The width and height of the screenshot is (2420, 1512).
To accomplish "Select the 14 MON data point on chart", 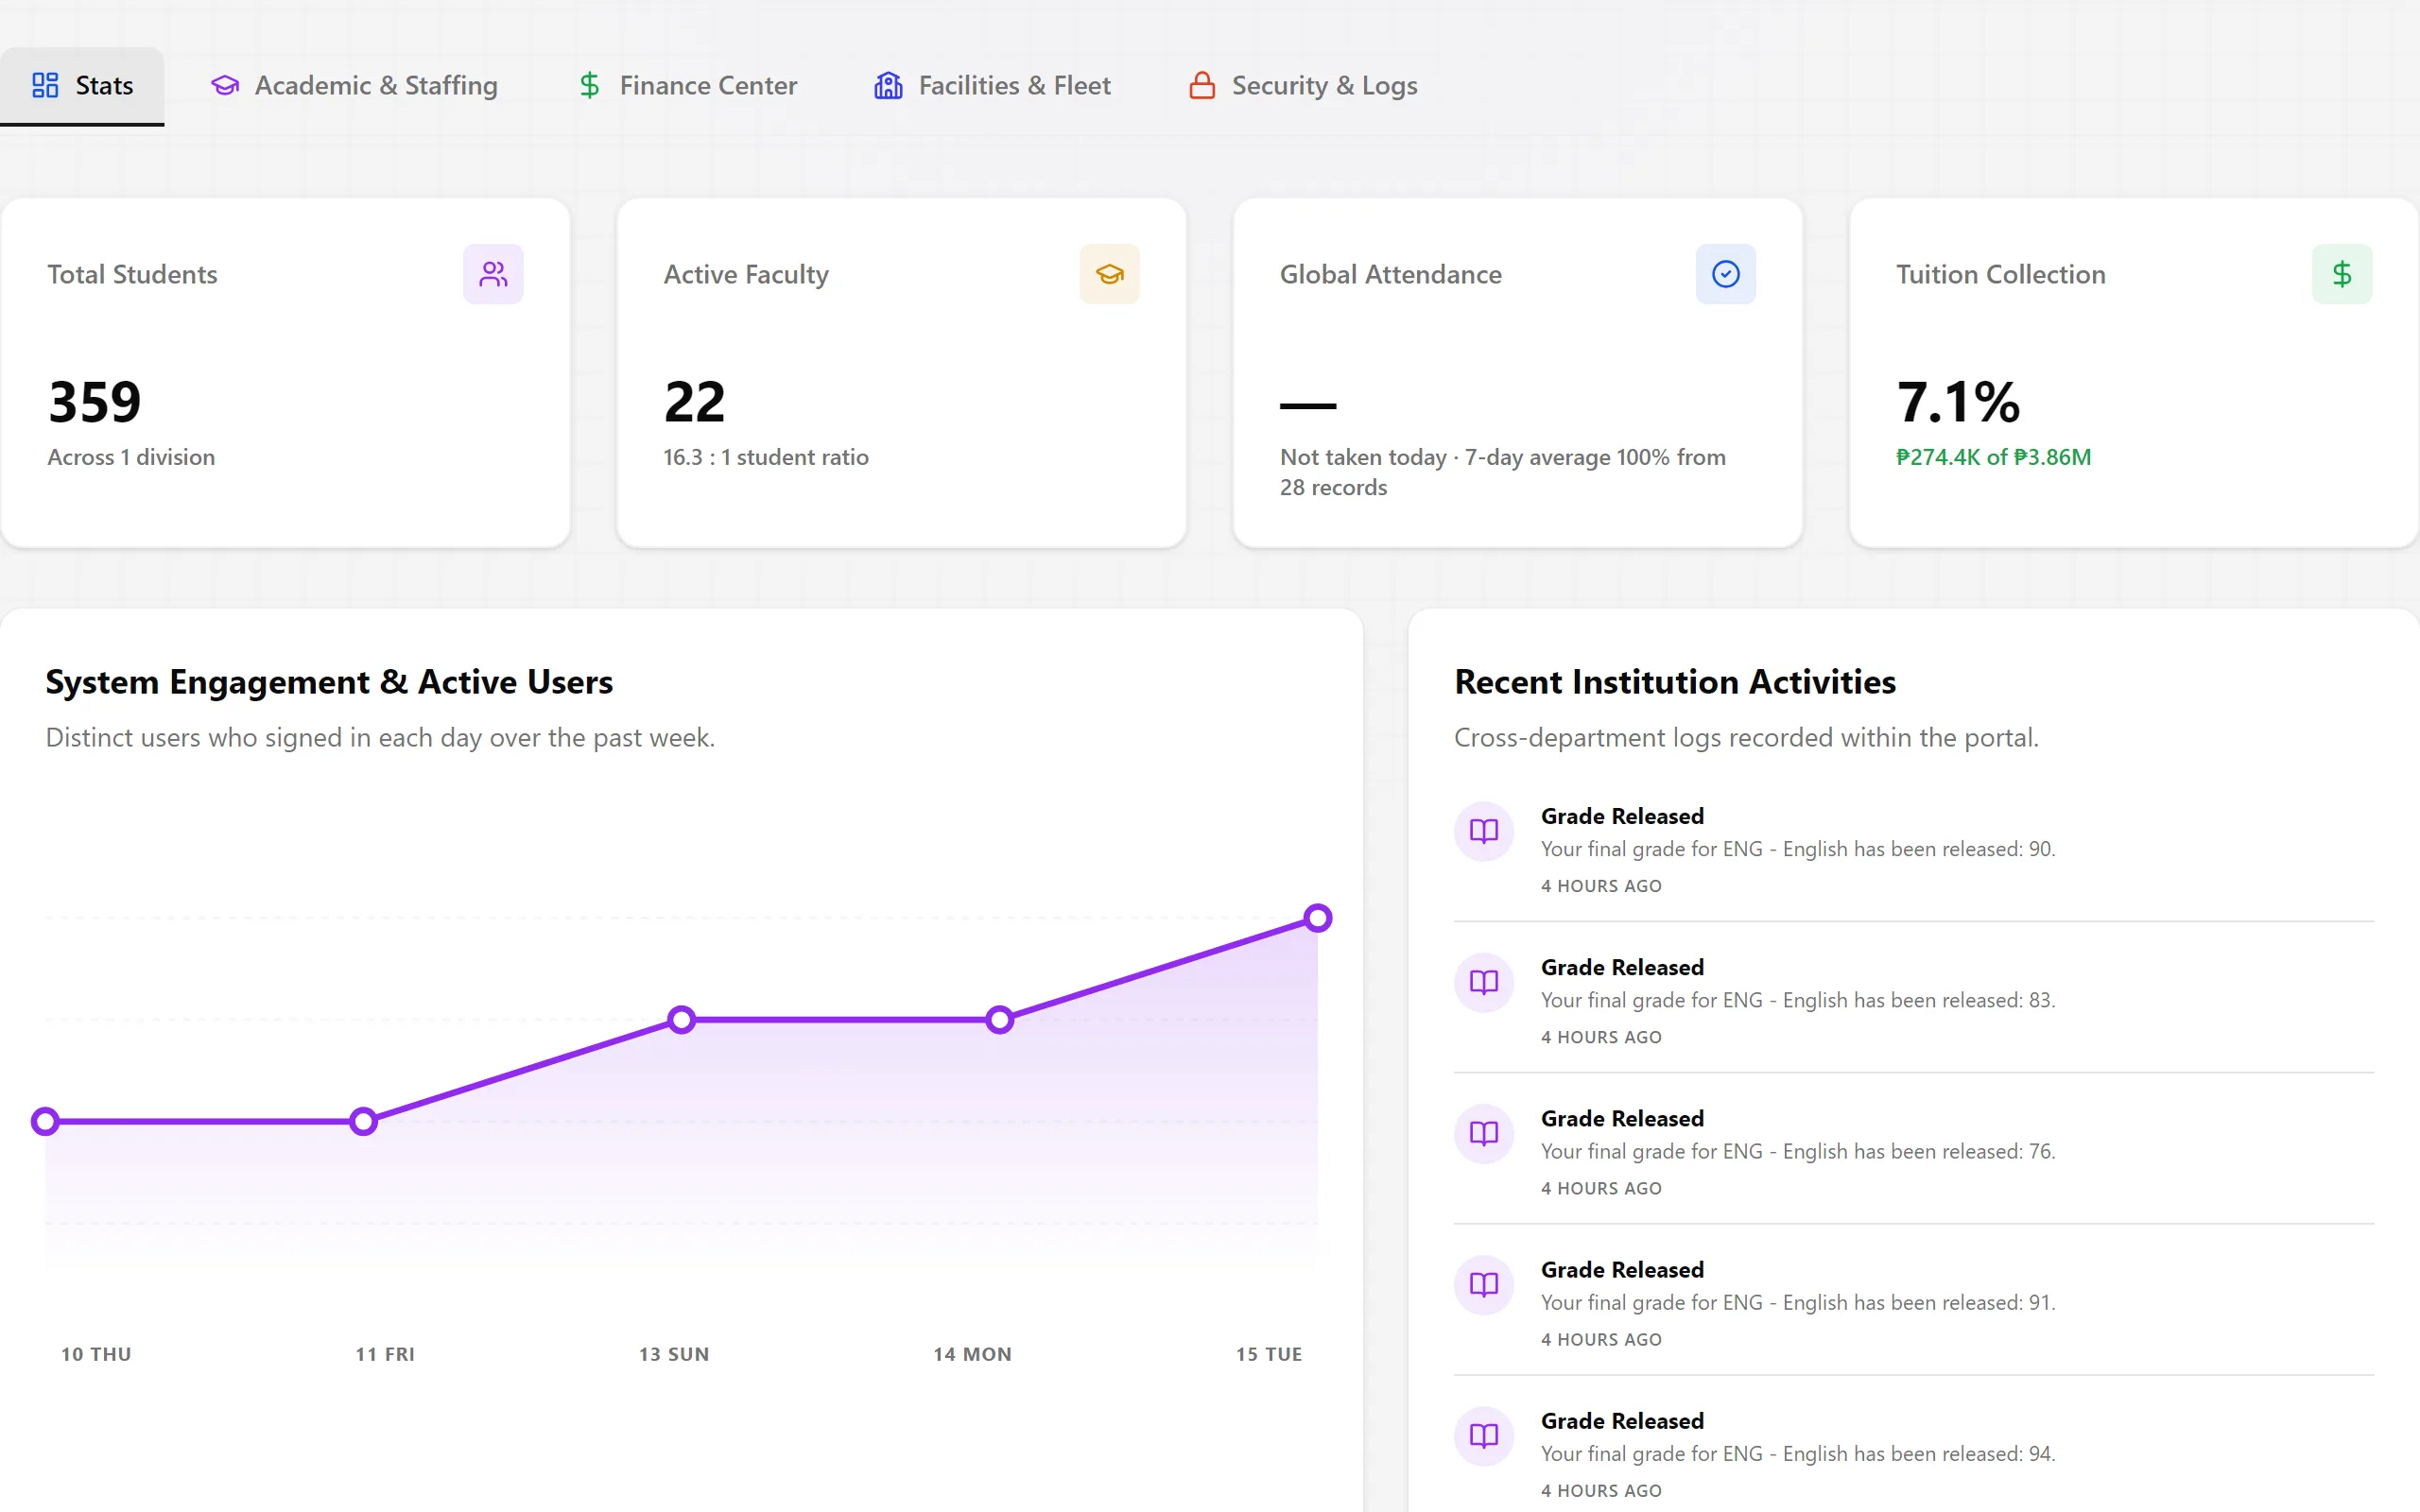I will [999, 1019].
